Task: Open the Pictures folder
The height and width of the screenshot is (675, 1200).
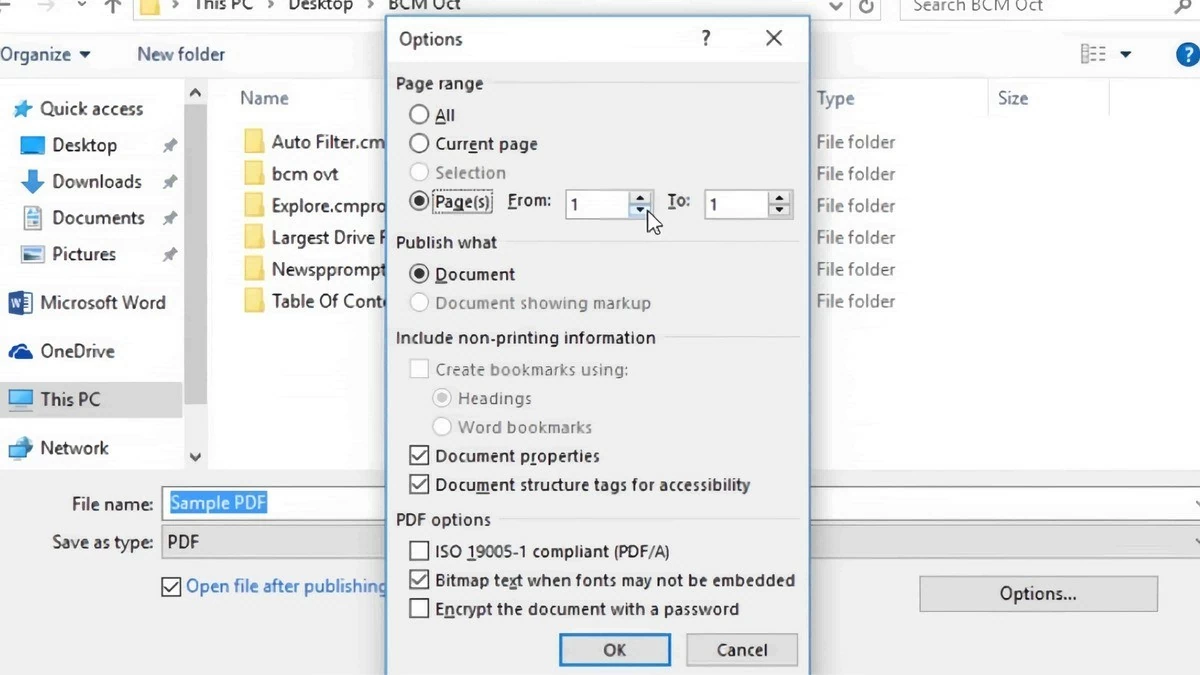Action: click(82, 254)
